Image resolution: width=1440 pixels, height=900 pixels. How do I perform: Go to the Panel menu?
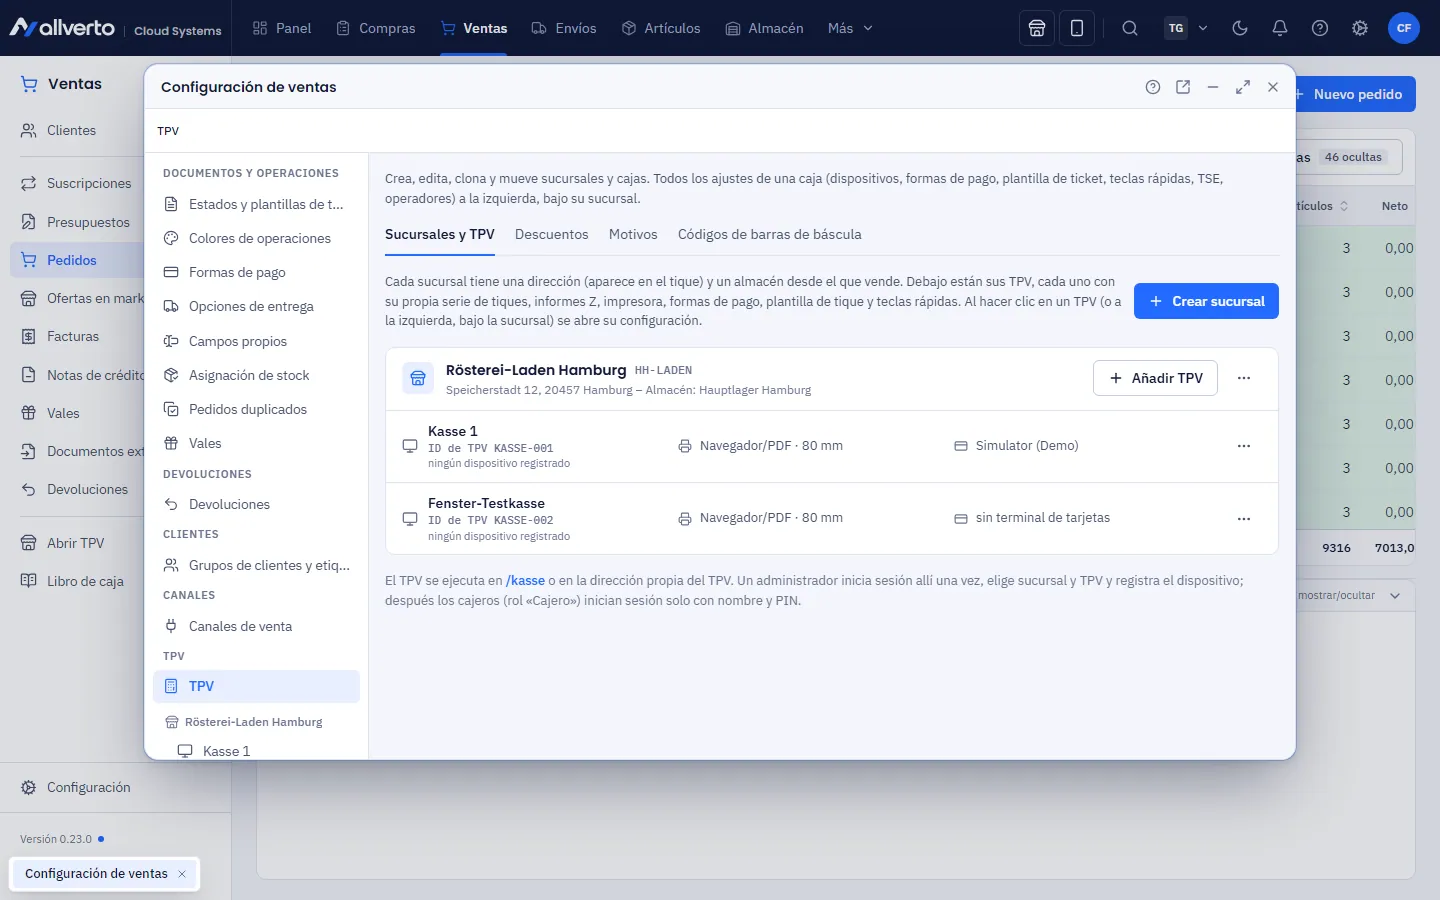[282, 28]
